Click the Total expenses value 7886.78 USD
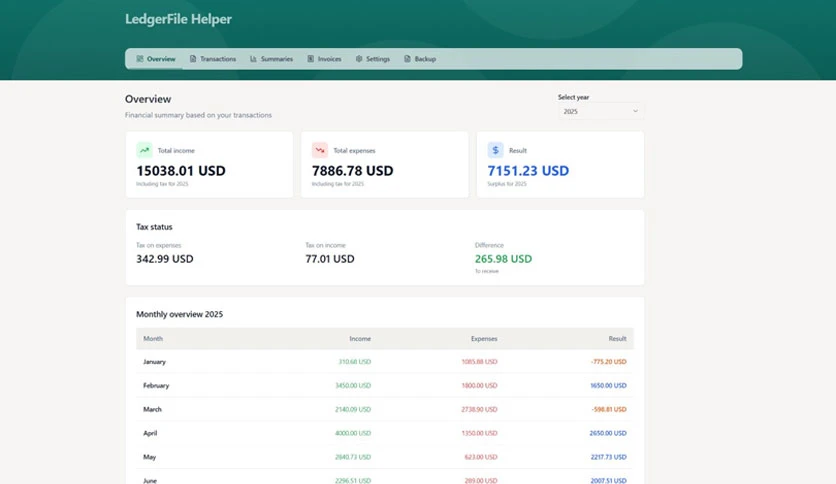 pyautogui.click(x=352, y=171)
